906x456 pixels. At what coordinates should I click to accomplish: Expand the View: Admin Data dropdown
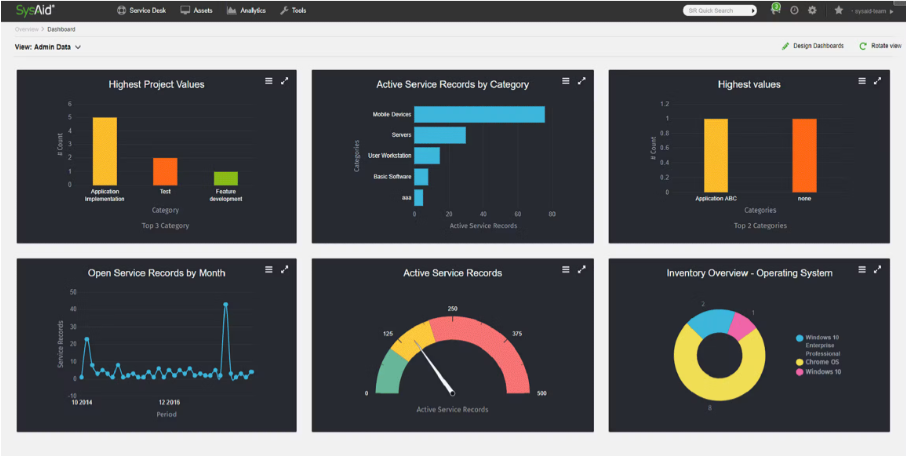pos(48,46)
